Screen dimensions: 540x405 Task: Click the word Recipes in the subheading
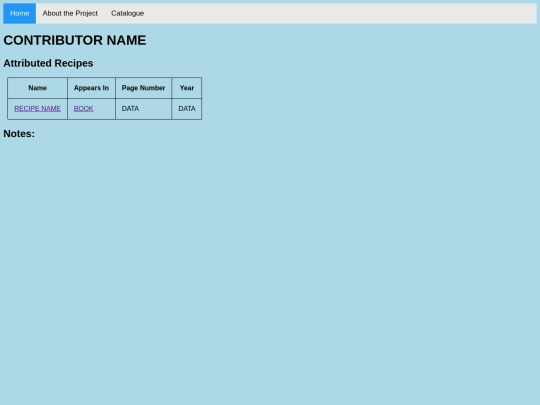(74, 63)
